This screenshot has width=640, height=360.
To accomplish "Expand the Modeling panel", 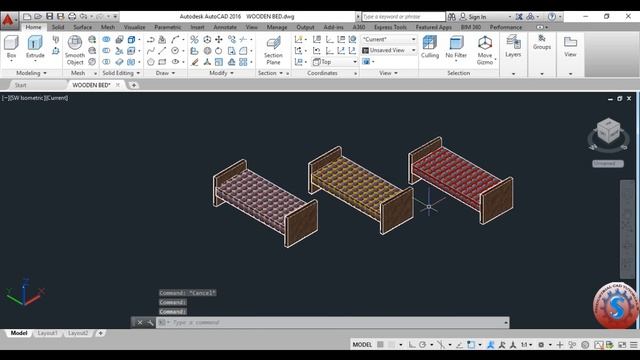I will 31,73.
